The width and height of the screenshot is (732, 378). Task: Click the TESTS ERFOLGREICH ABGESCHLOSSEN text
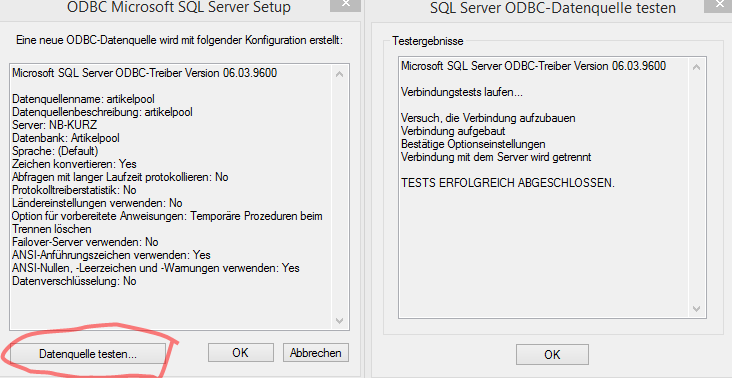(508, 183)
